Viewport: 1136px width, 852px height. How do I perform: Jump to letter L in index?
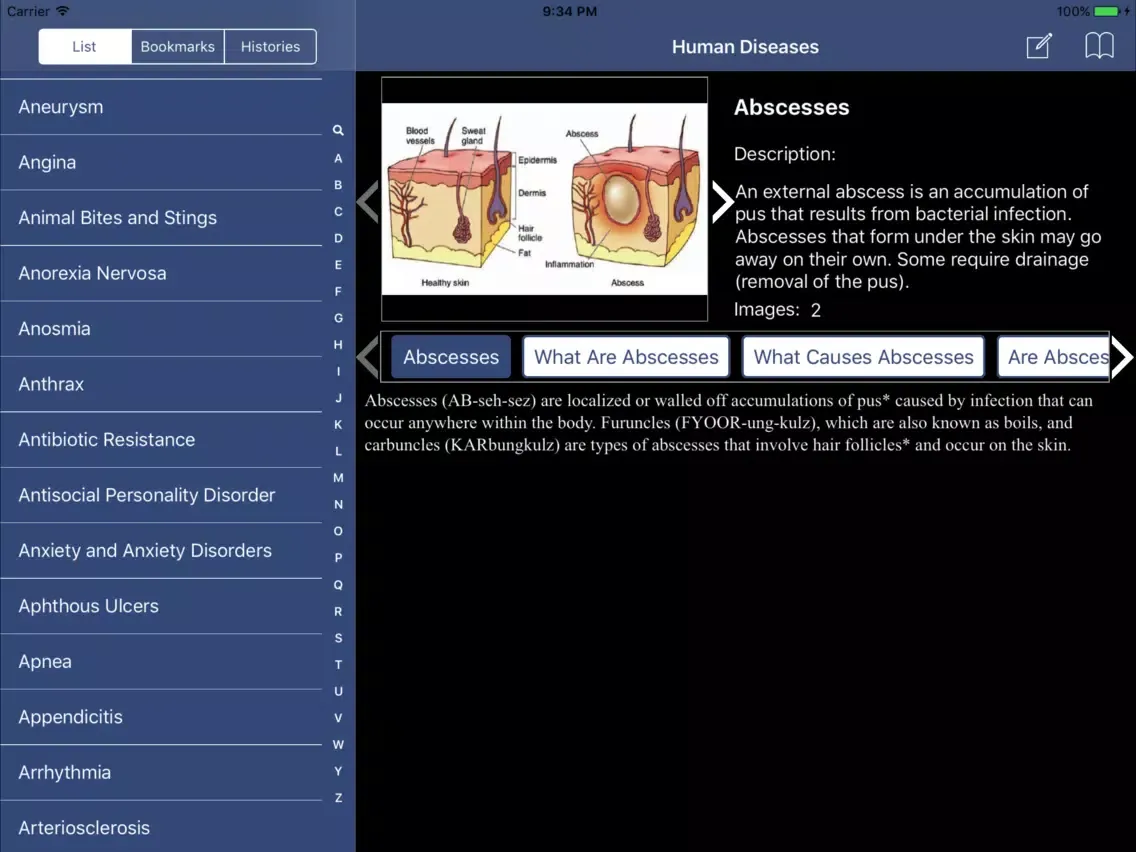338,451
